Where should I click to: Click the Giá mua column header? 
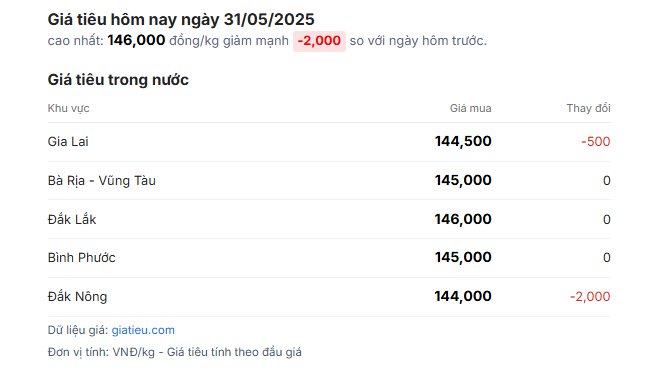471,108
